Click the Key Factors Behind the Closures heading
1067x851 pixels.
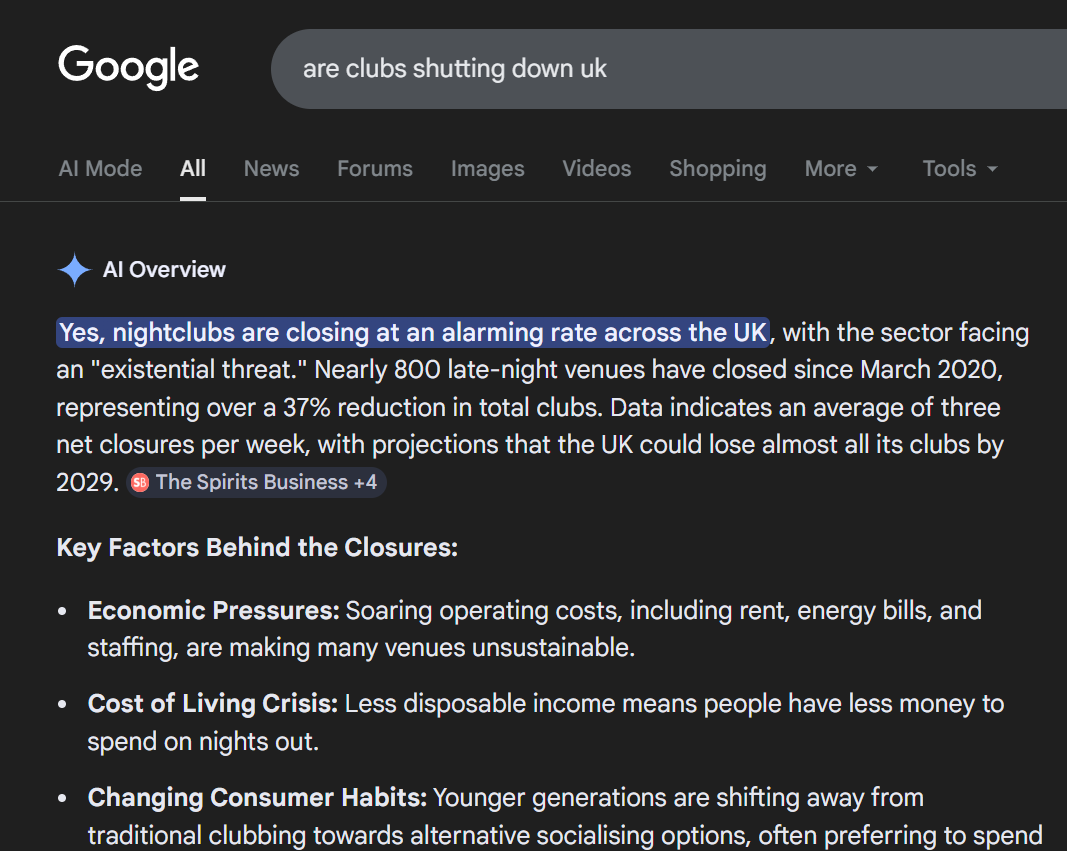pos(257,548)
